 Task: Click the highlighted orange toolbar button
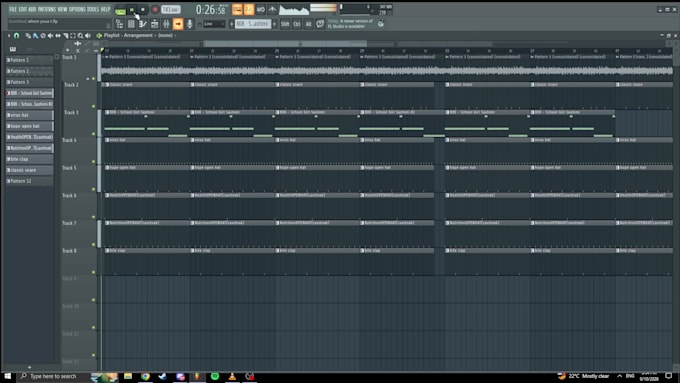point(178,24)
